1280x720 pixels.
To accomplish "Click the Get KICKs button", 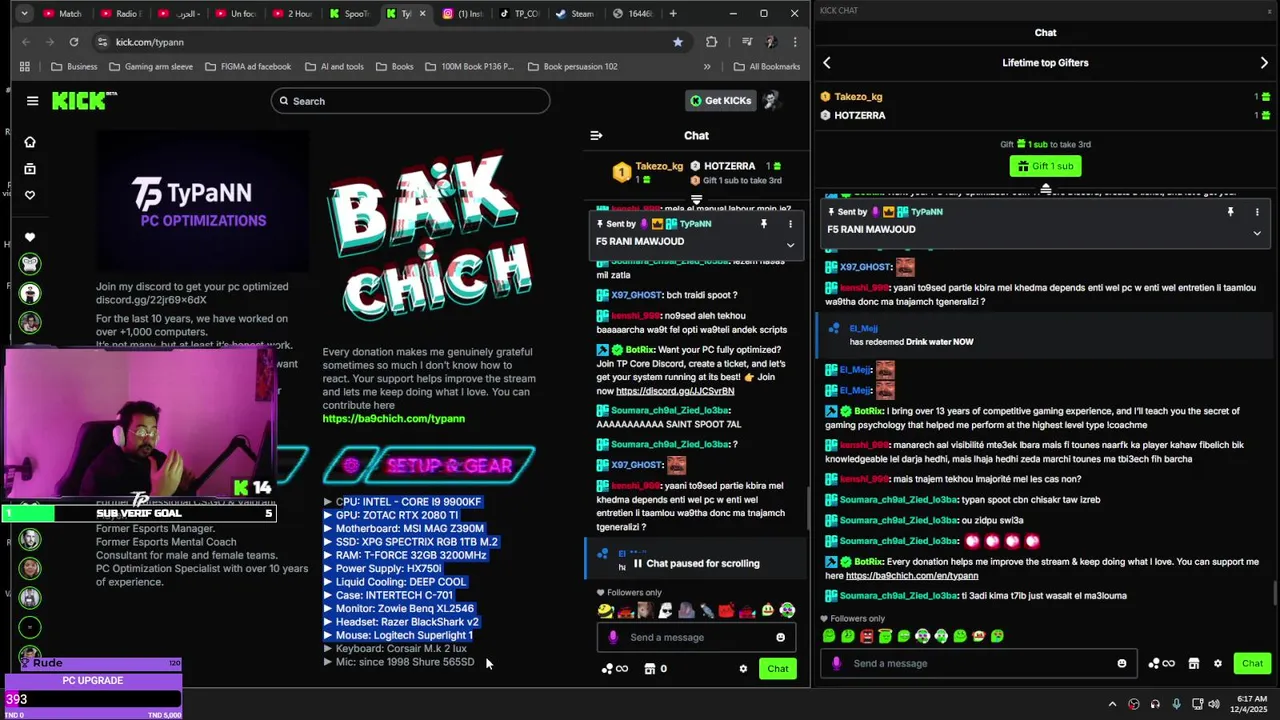I will pyautogui.click(x=720, y=100).
